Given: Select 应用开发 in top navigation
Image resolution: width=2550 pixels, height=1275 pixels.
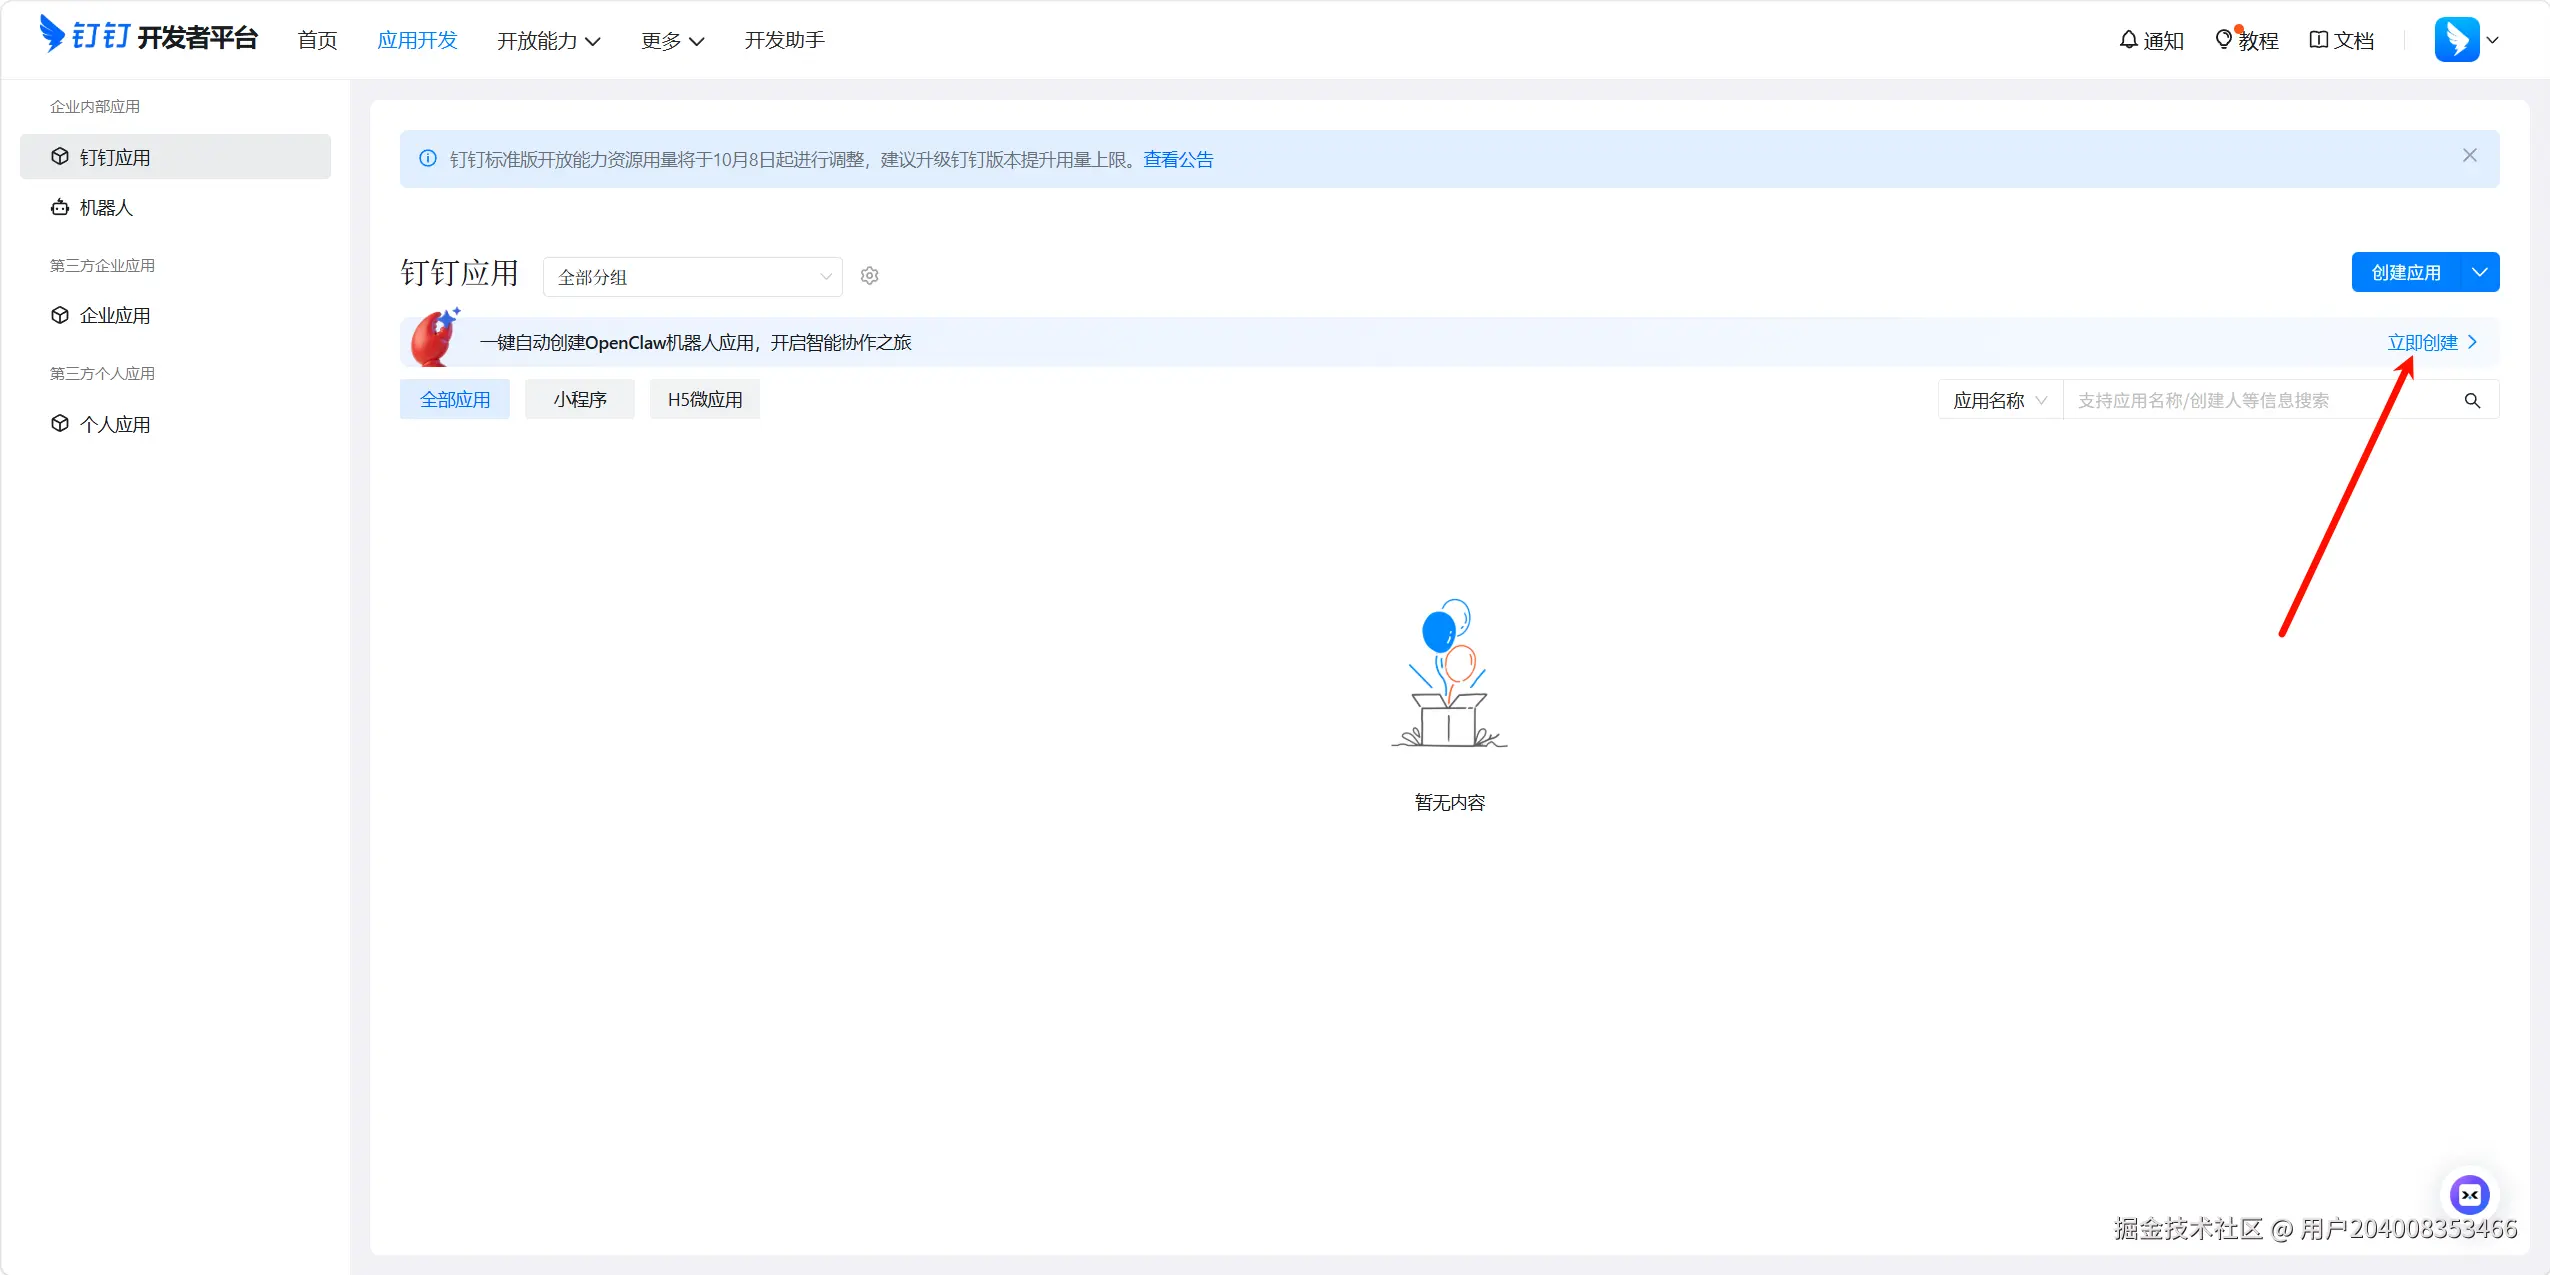Looking at the screenshot, I should point(417,41).
